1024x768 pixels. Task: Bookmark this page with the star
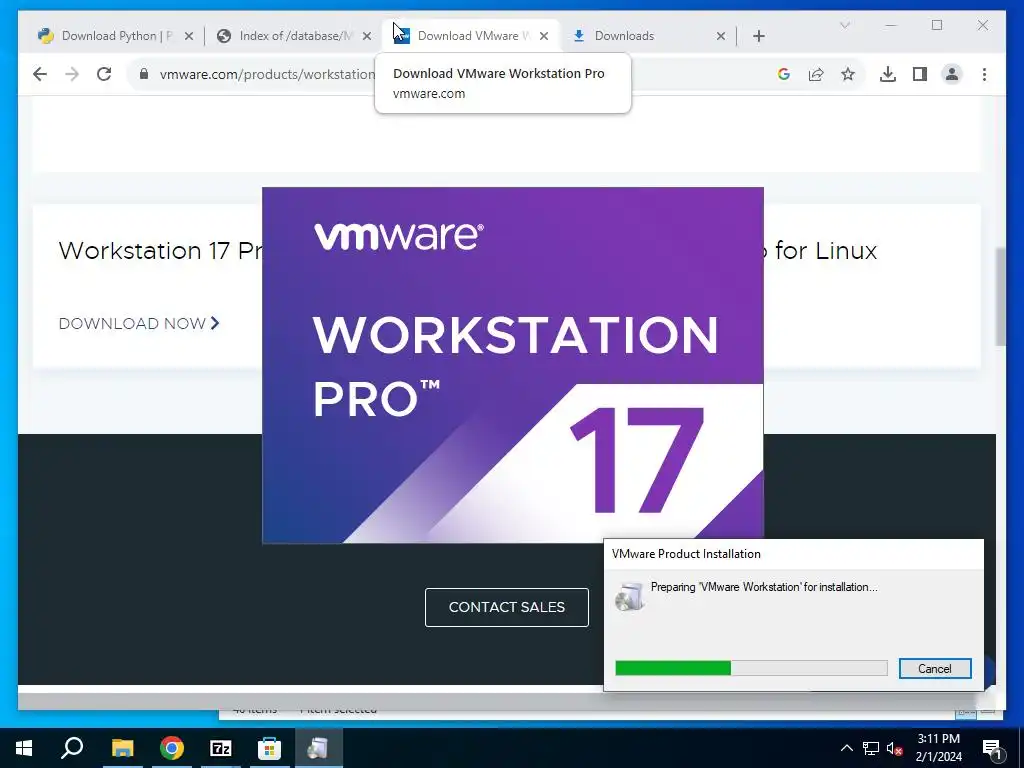pyautogui.click(x=848, y=74)
